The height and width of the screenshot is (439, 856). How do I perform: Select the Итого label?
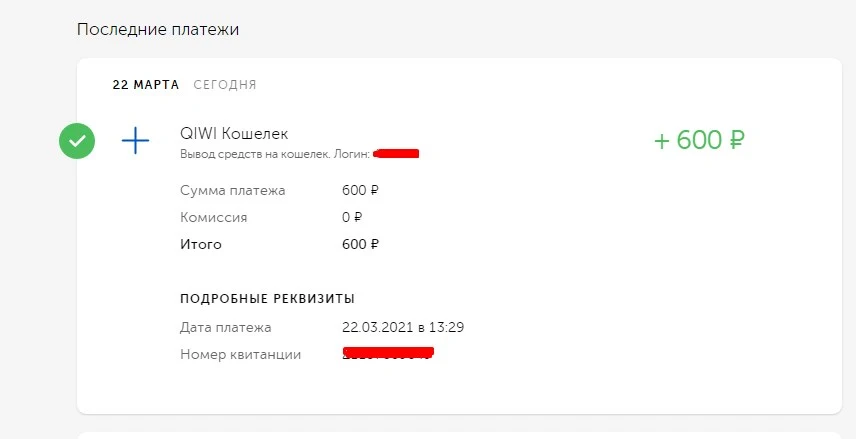coord(201,244)
